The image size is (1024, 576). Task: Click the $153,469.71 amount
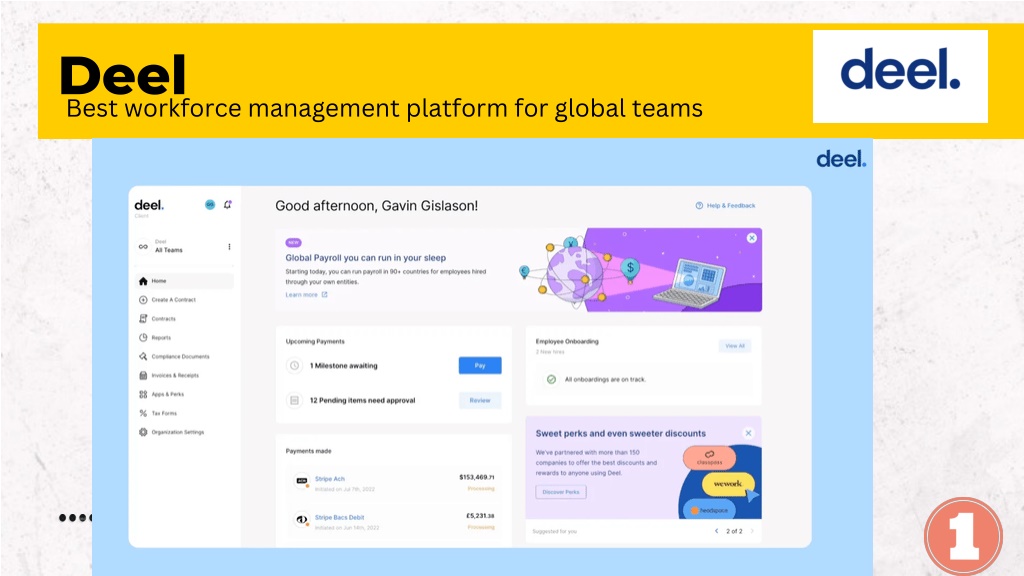[x=477, y=477]
